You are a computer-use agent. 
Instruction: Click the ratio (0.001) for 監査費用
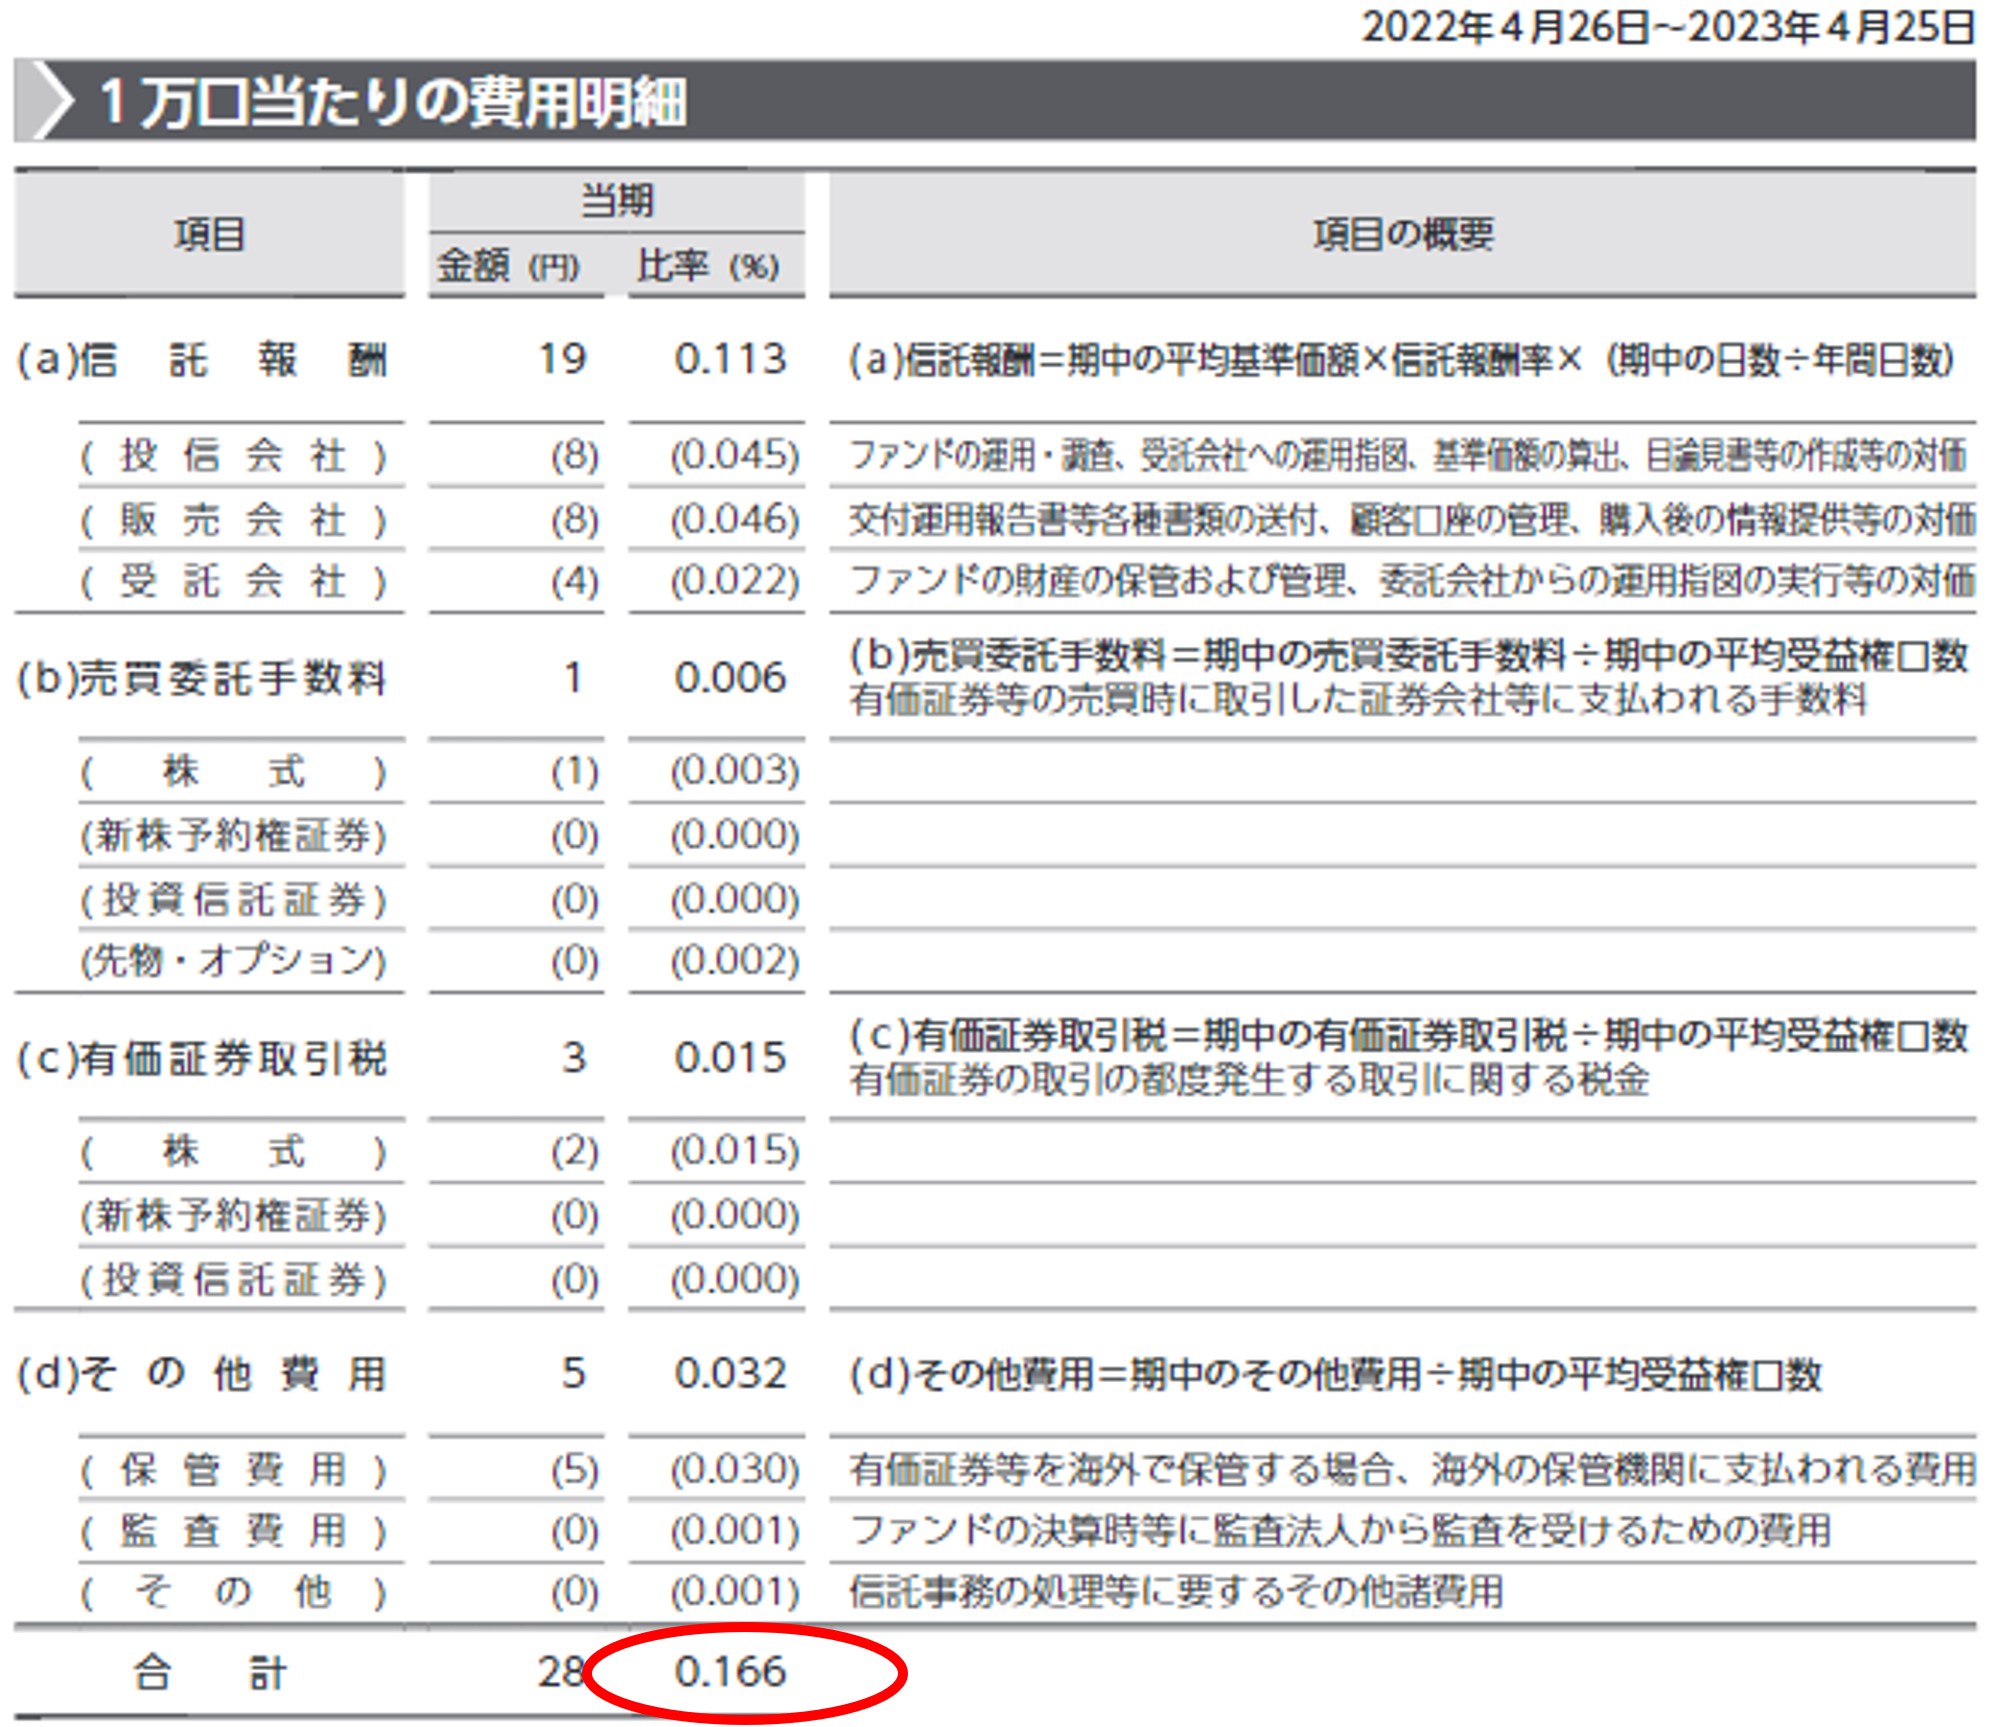pyautogui.click(x=735, y=1531)
